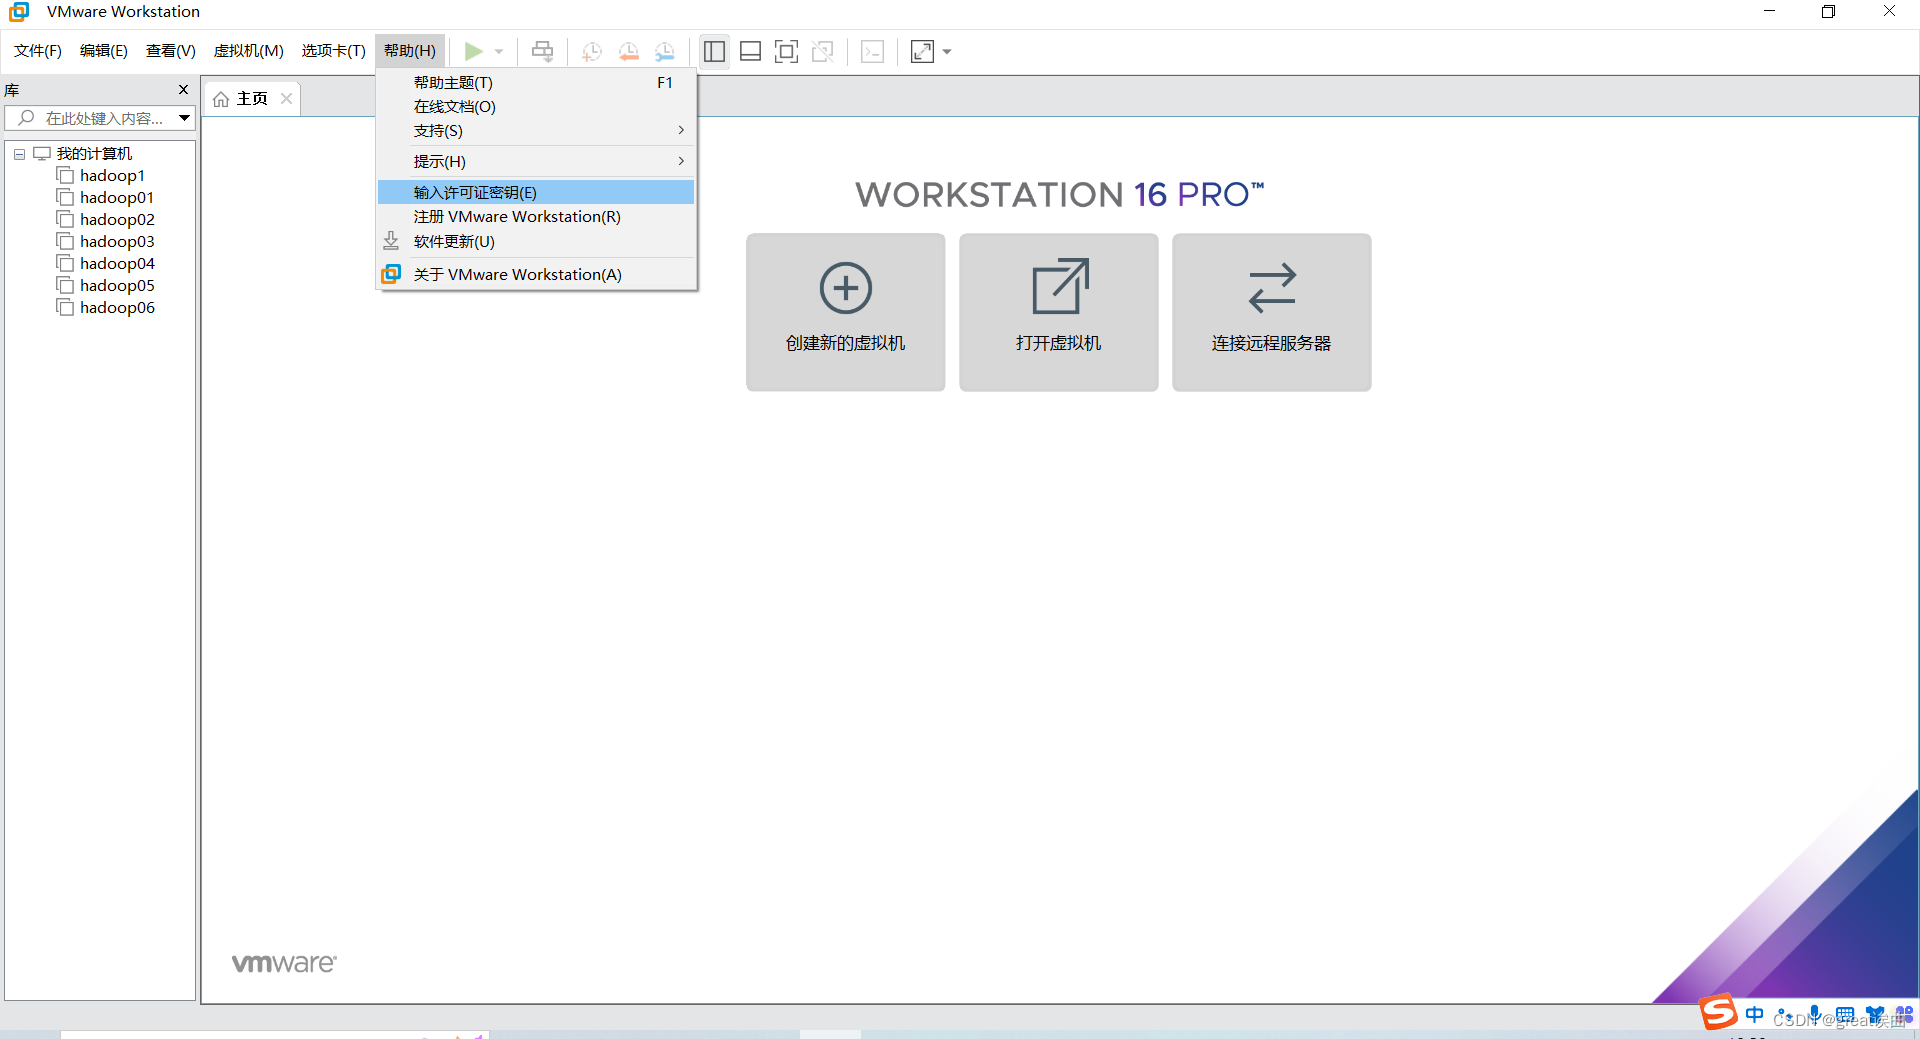This screenshot has width=1920, height=1039.
Task: Click the VMware Workstation title bar app icon
Action: tap(19, 12)
